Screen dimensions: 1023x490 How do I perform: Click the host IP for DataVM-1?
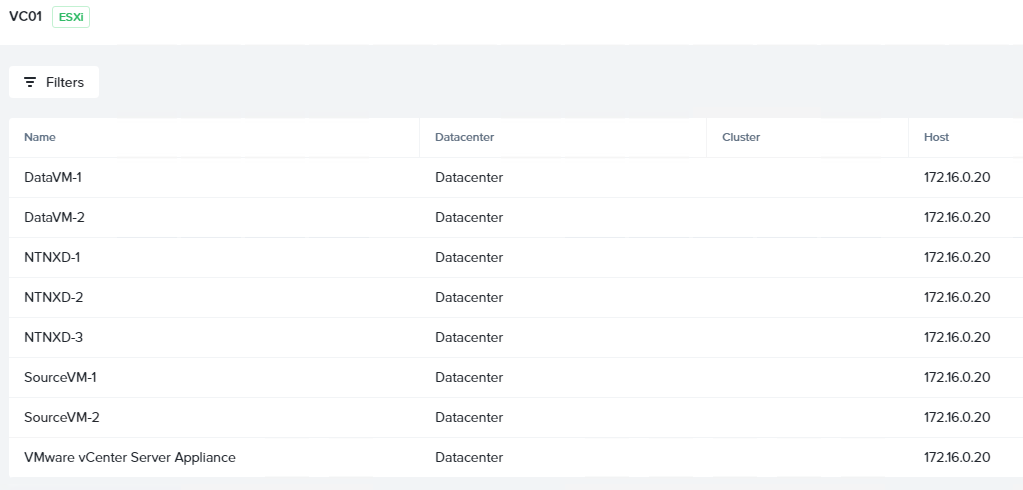coord(957,177)
